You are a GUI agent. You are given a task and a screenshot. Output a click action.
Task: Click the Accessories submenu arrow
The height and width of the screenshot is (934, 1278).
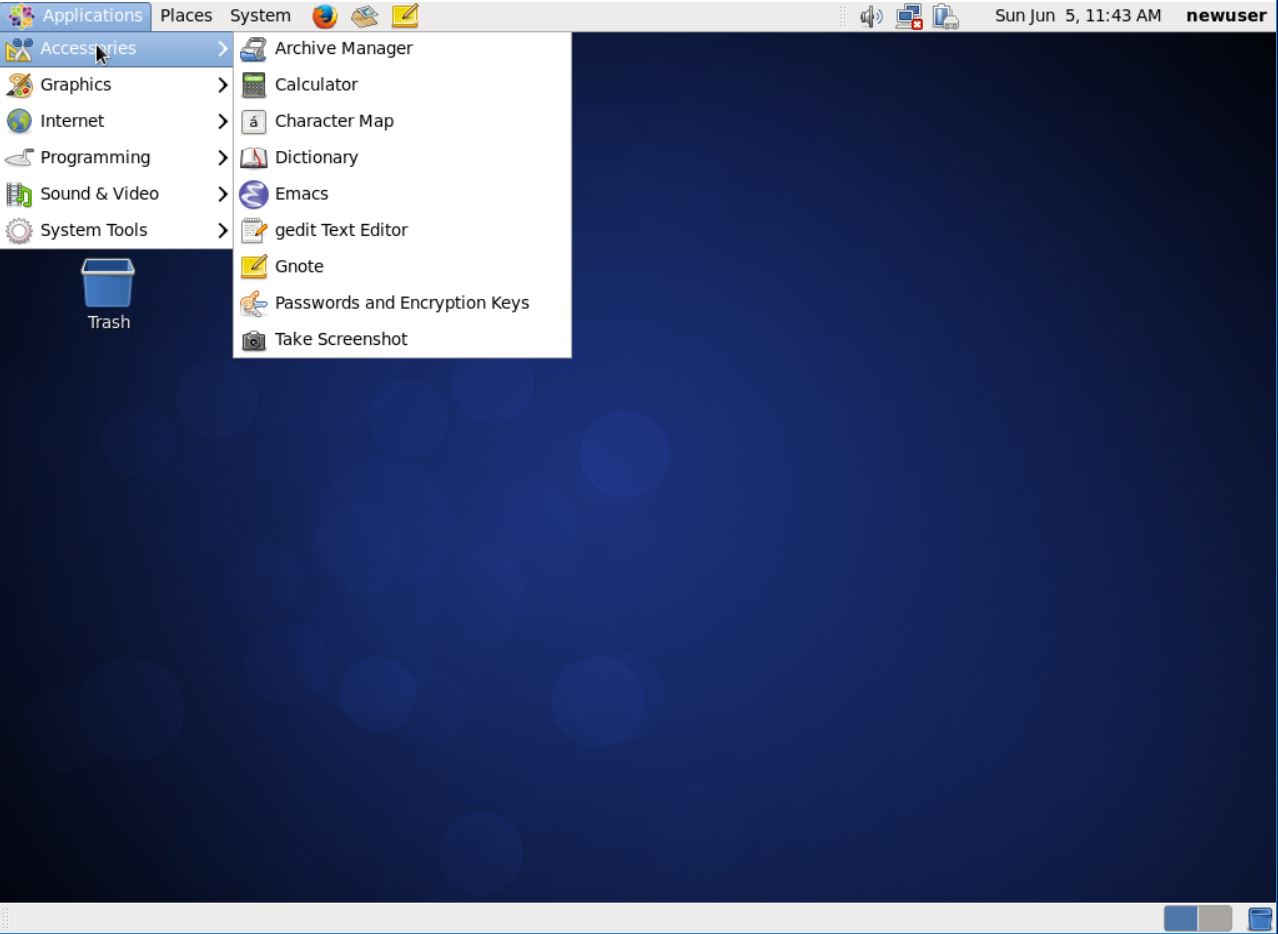(x=223, y=48)
